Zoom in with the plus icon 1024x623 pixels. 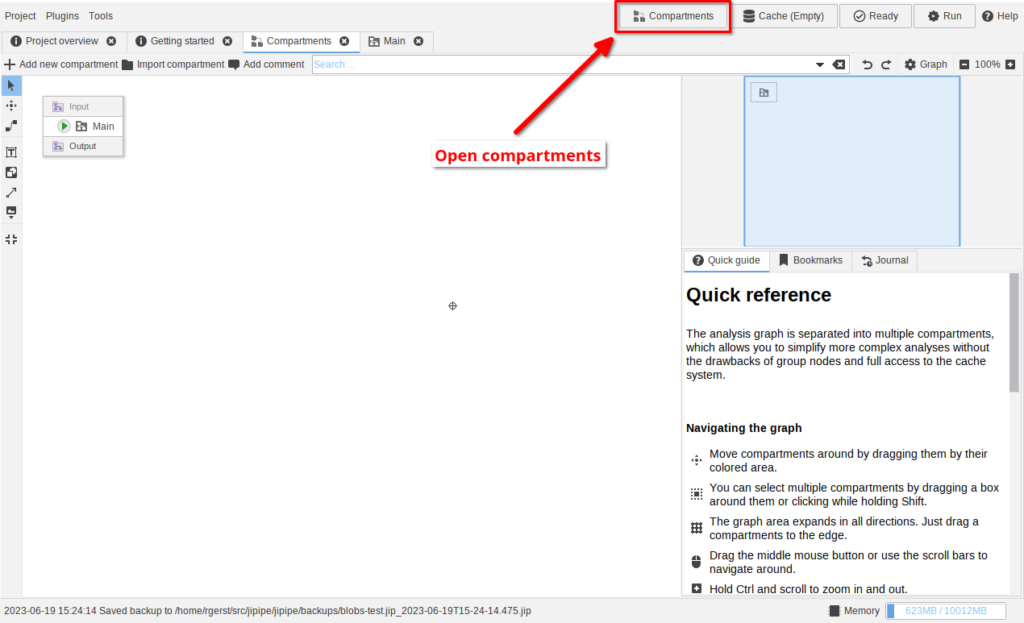tap(1011, 65)
